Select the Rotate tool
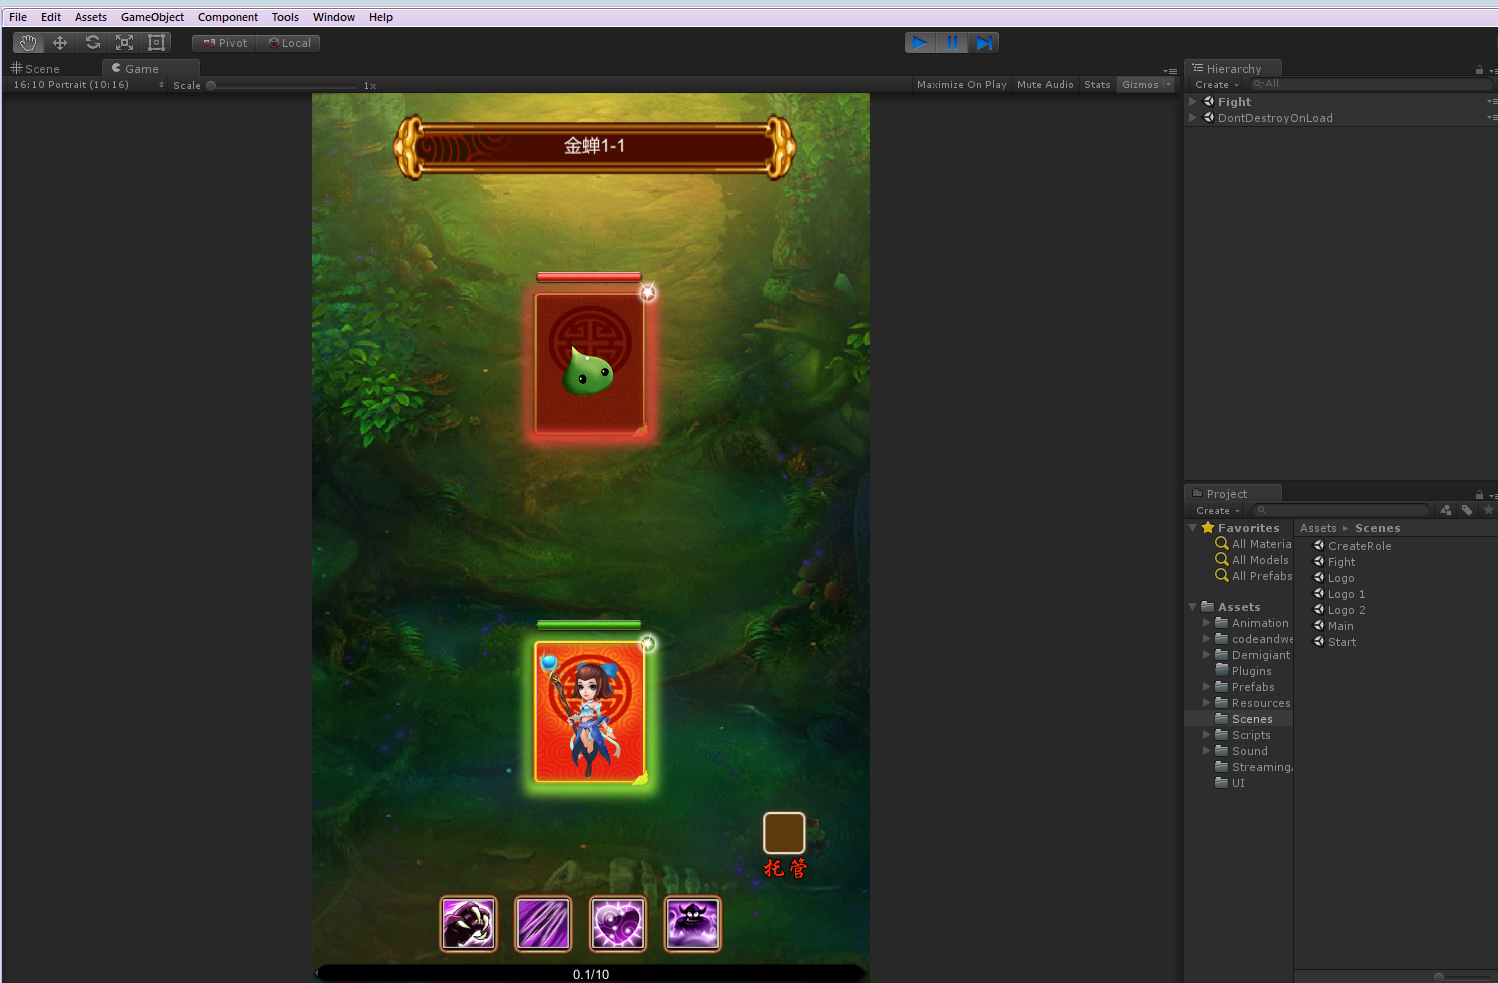This screenshot has height=983, width=1498. 92,43
